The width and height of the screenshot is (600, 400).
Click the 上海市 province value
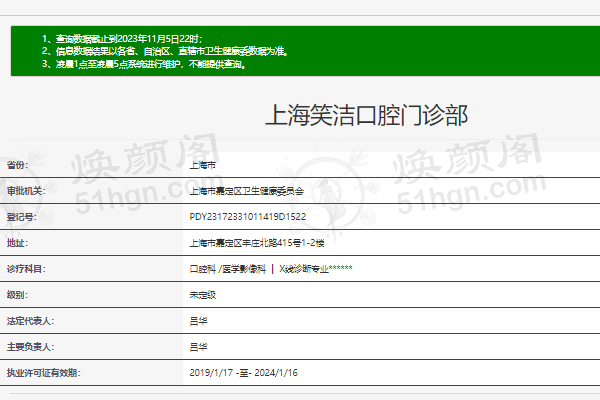pos(202,165)
